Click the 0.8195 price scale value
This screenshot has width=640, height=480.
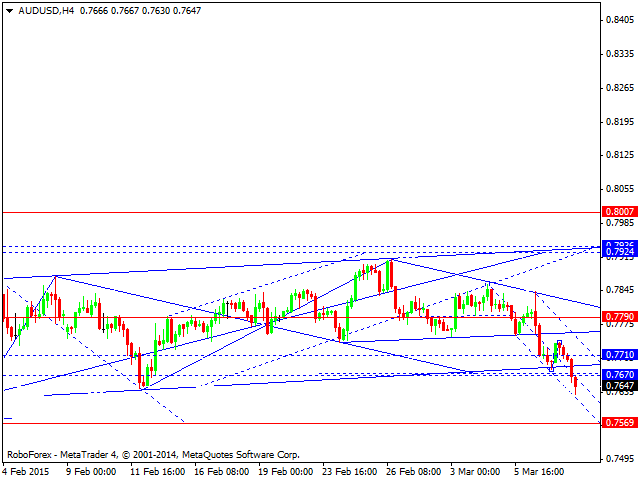coord(620,122)
